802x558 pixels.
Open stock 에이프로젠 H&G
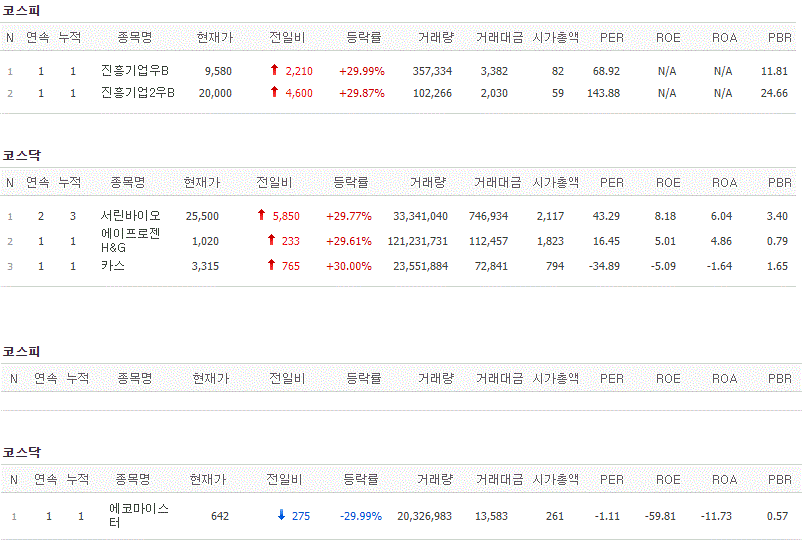click(130, 240)
